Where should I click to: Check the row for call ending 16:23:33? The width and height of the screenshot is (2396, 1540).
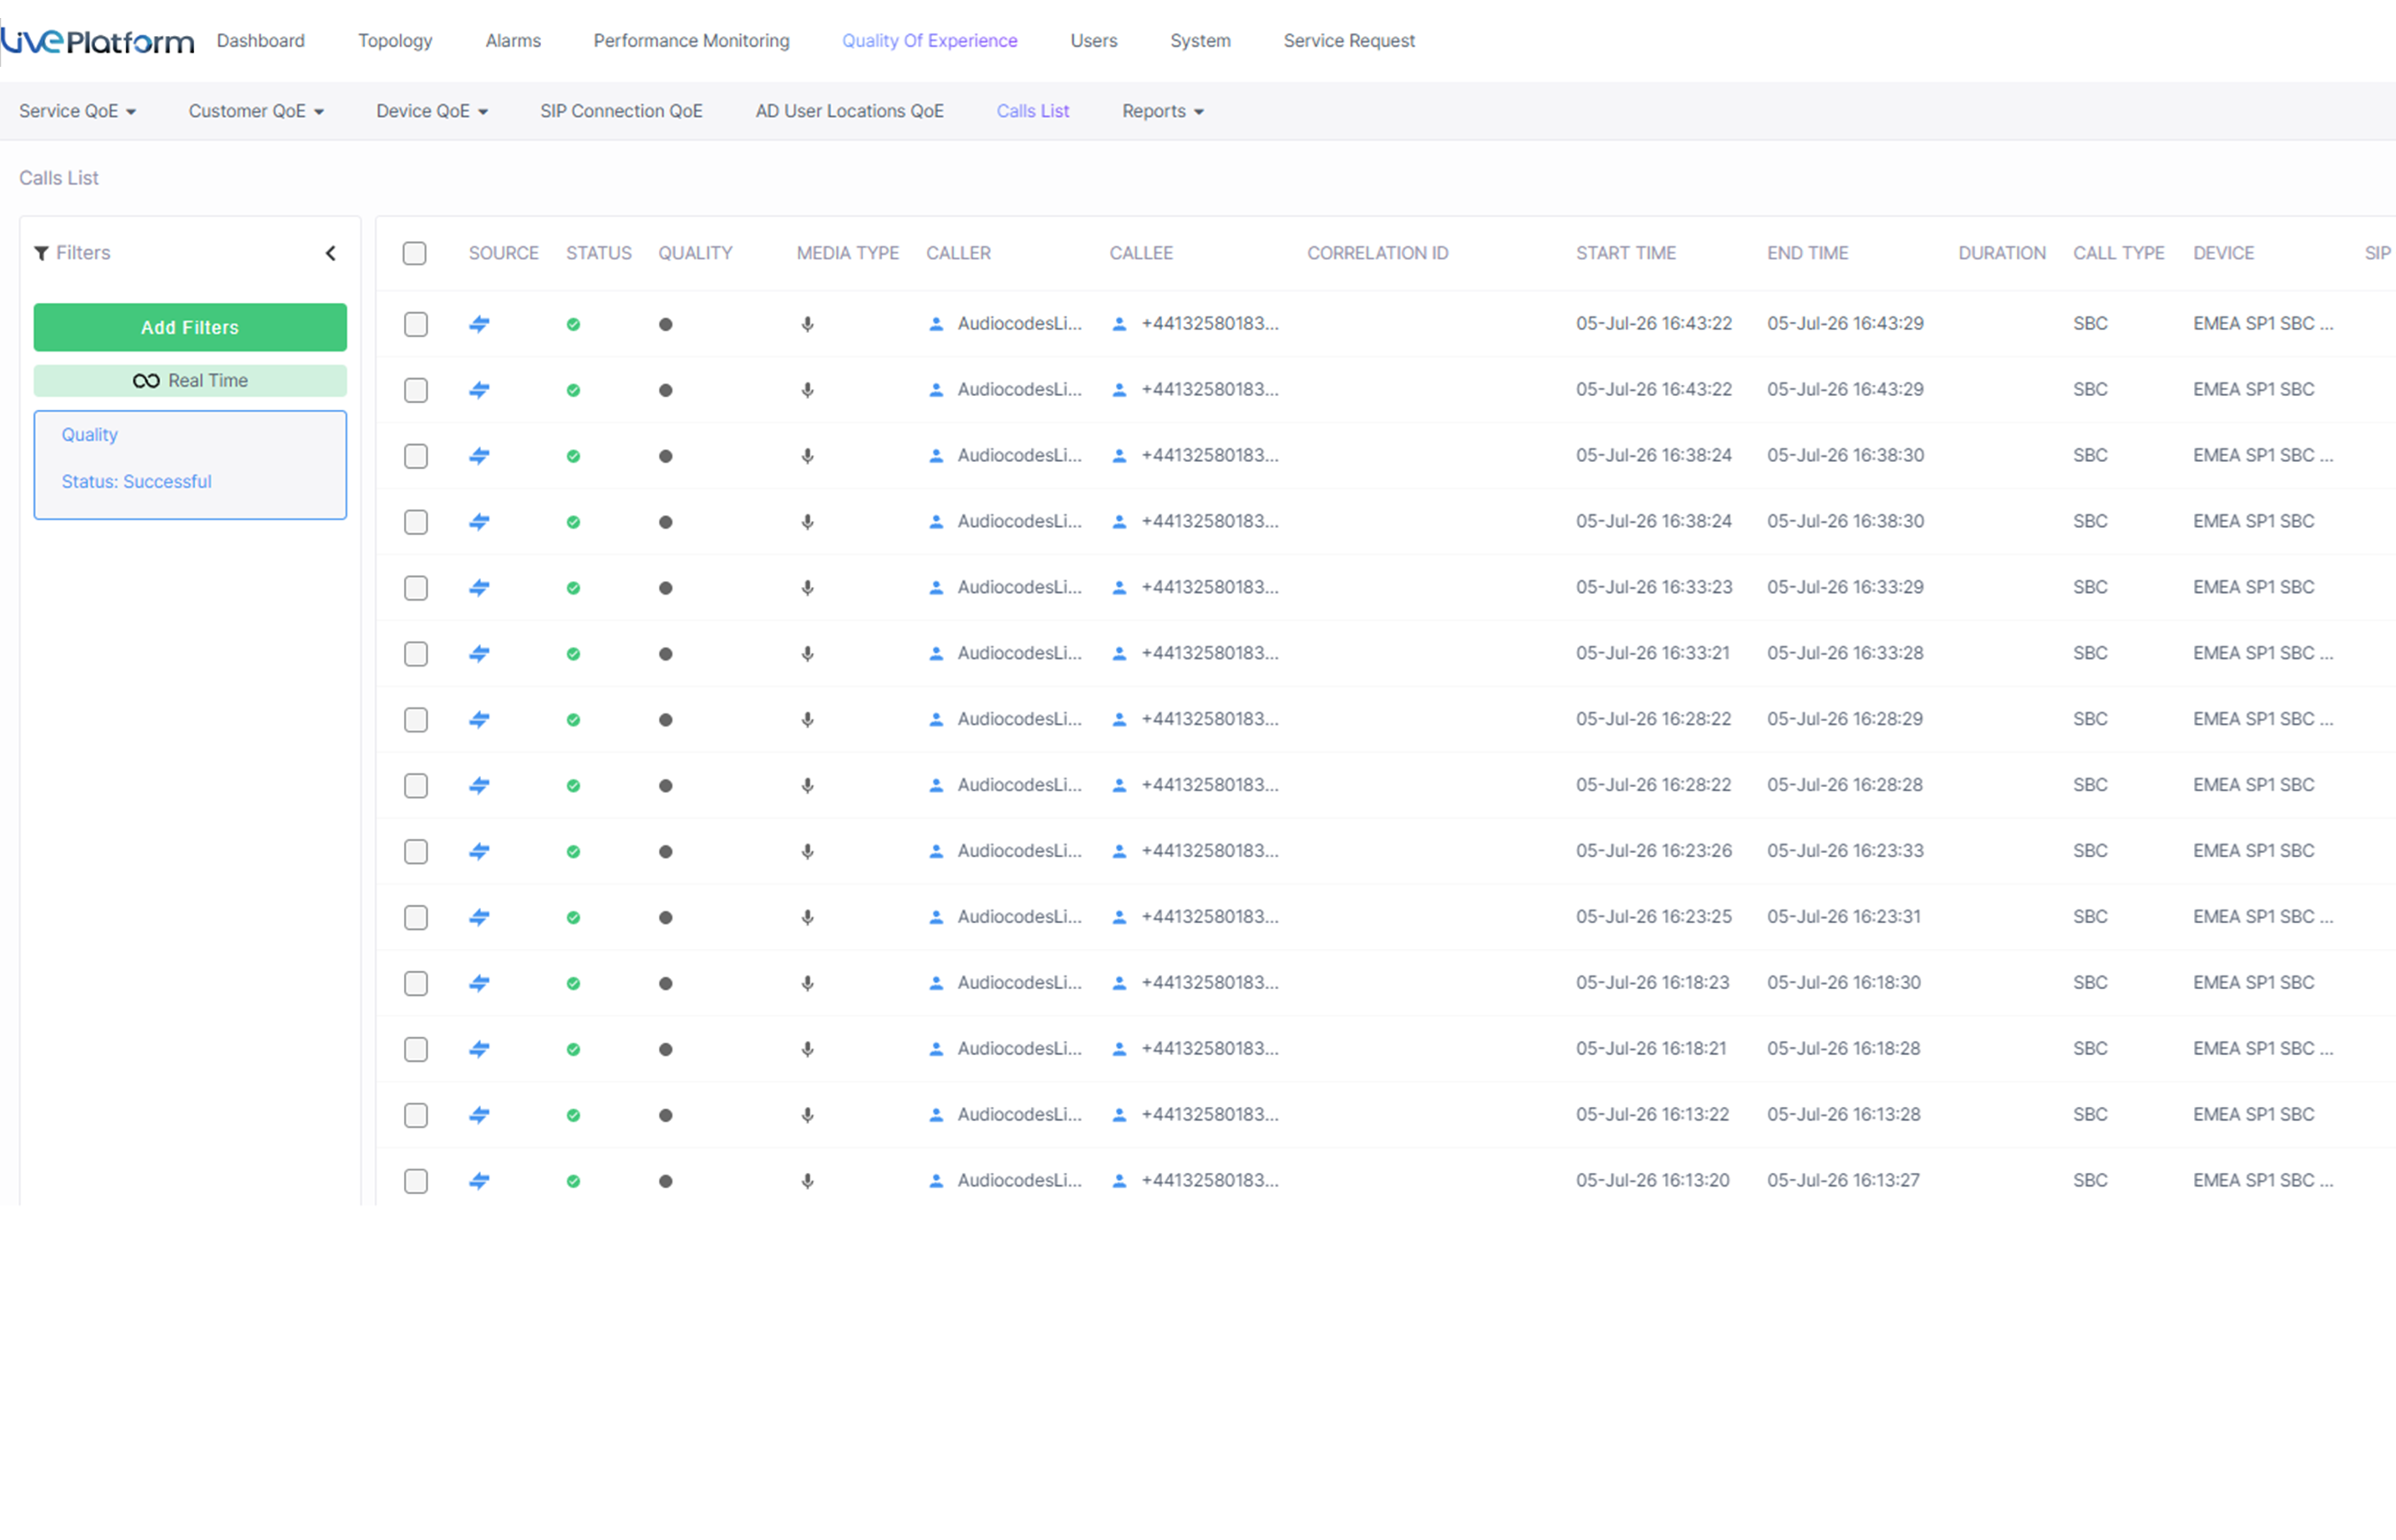click(x=416, y=853)
